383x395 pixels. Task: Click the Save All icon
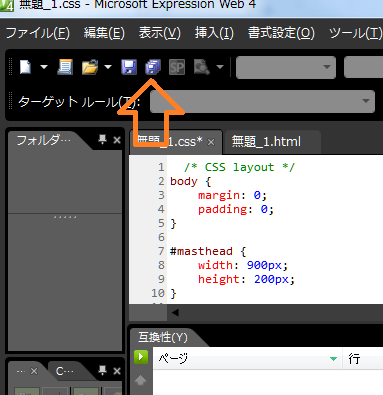pos(153,67)
